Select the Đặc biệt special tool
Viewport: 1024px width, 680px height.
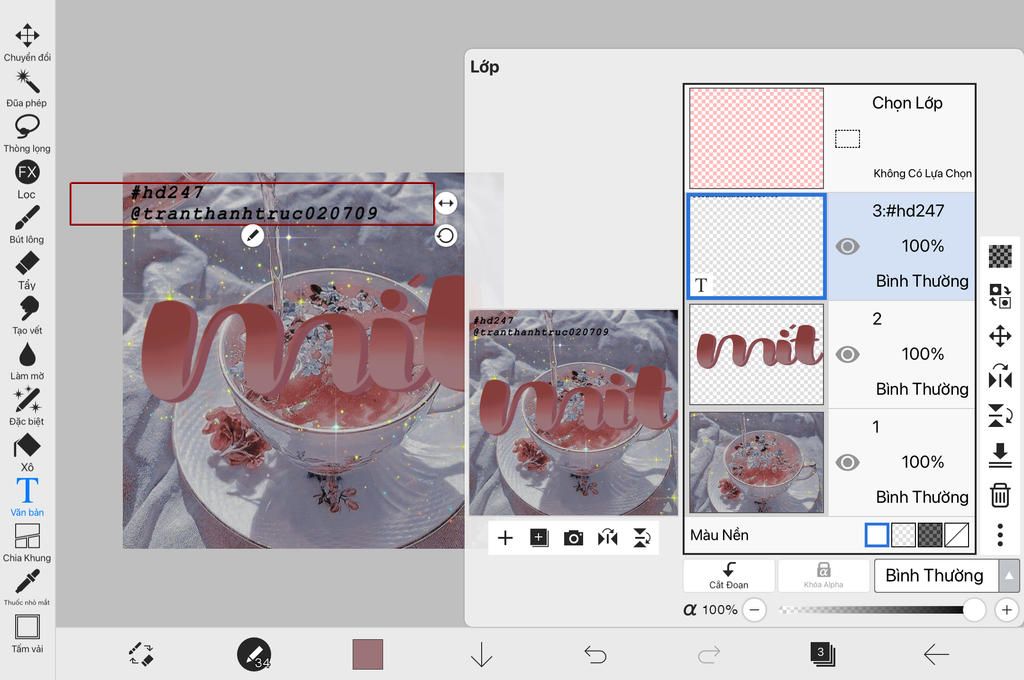[27, 406]
